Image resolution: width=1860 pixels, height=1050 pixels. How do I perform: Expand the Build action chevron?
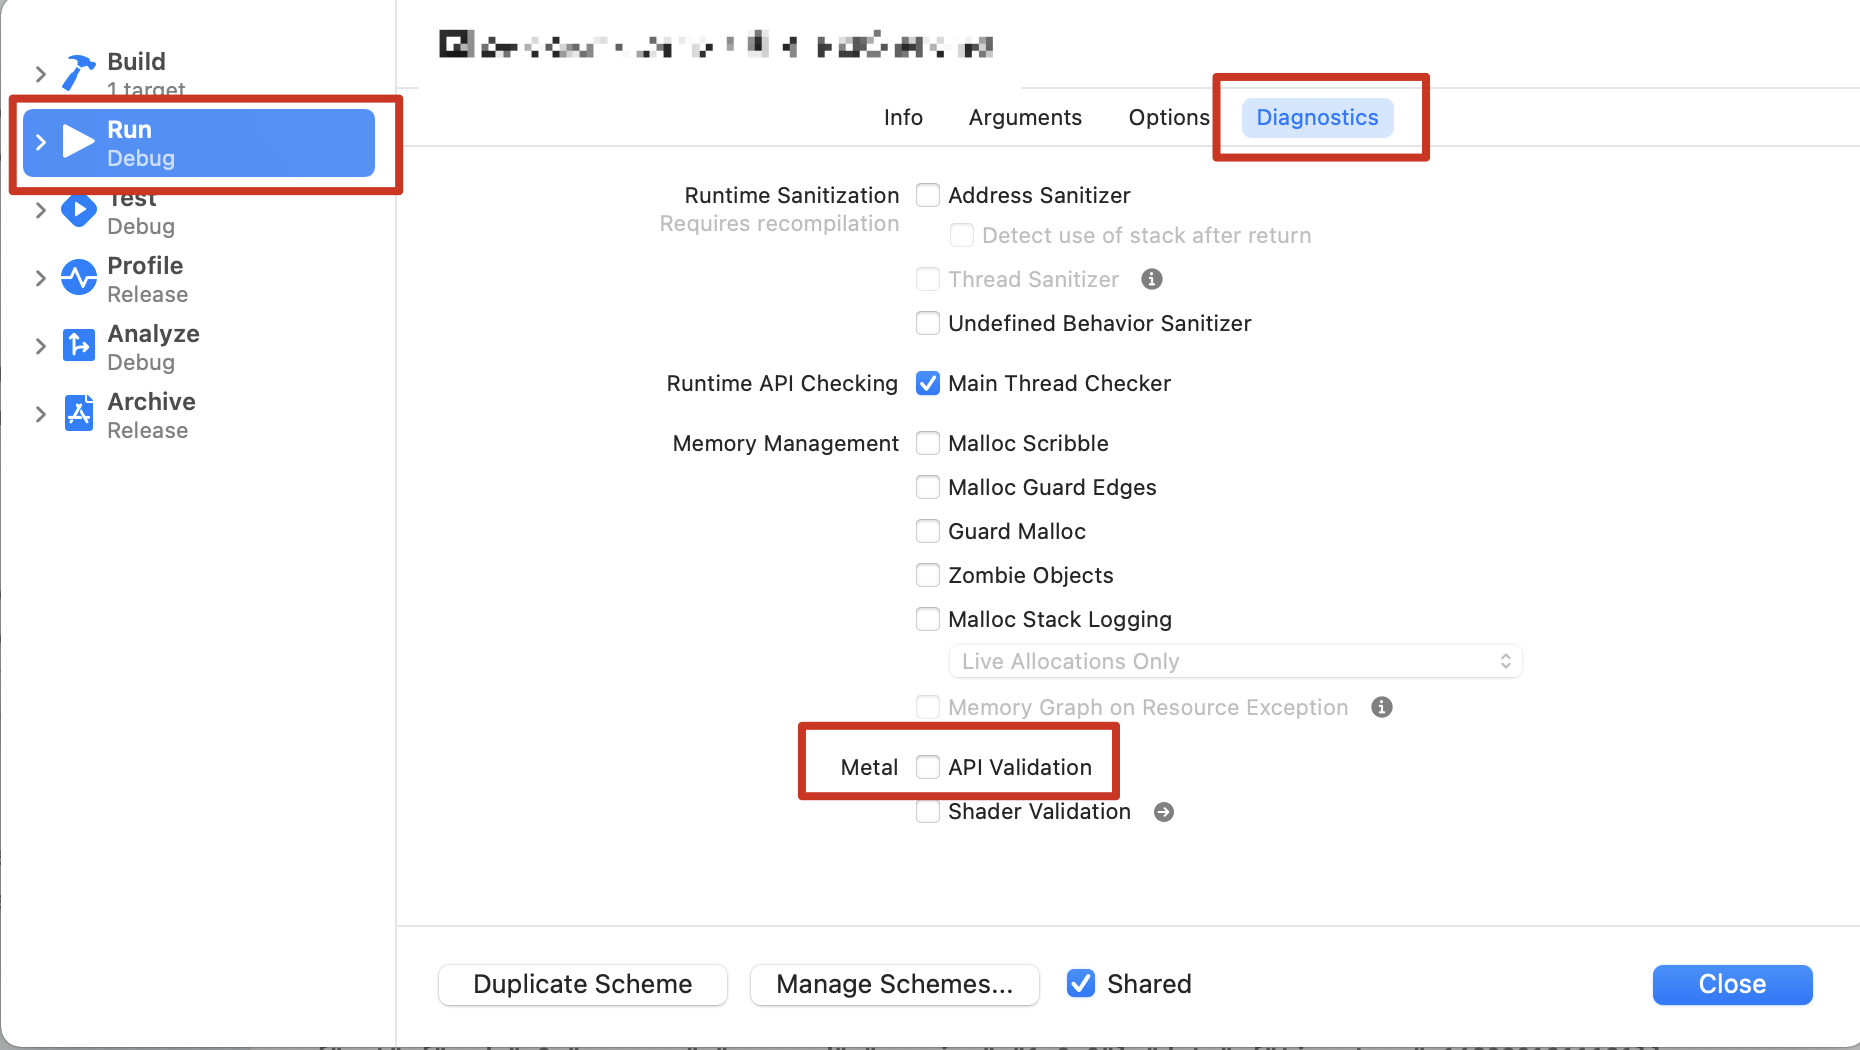(x=41, y=74)
